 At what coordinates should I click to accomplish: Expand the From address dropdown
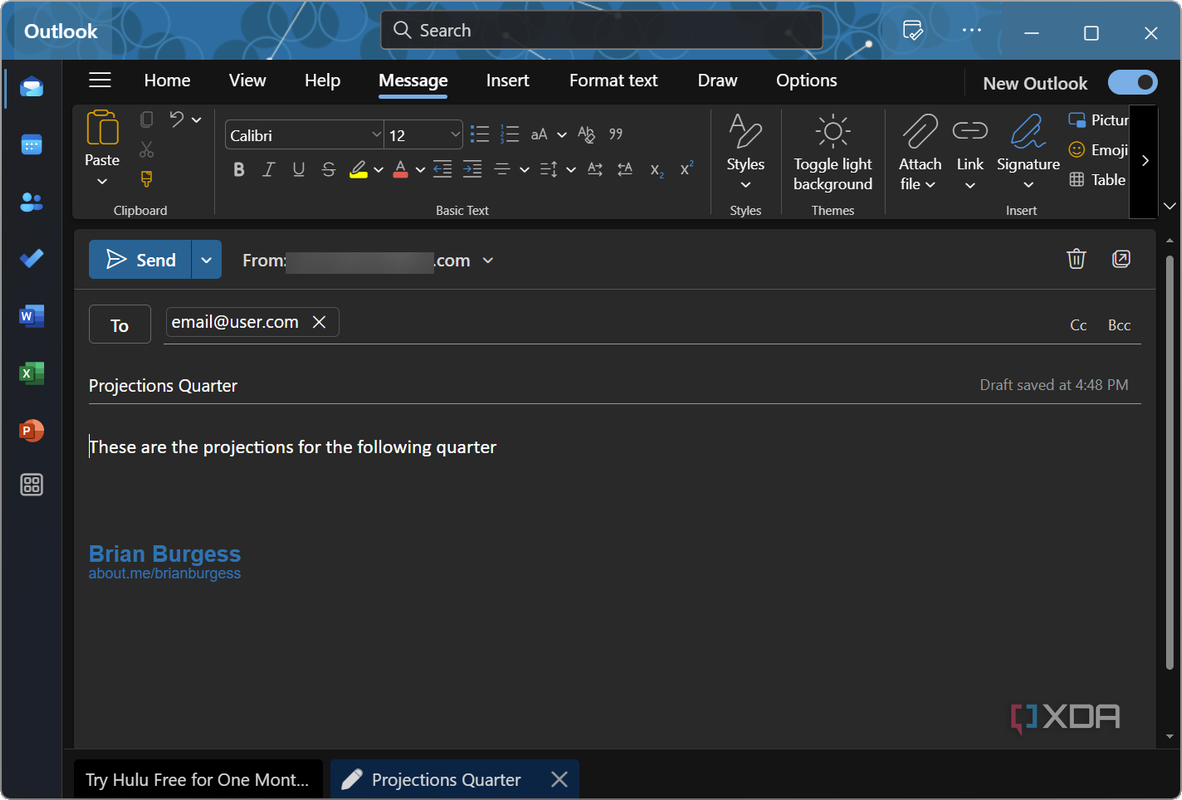[x=488, y=260]
